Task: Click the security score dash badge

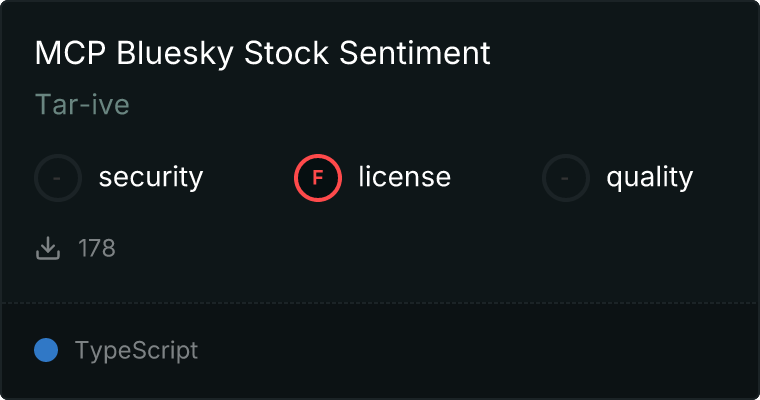Action: (x=58, y=178)
